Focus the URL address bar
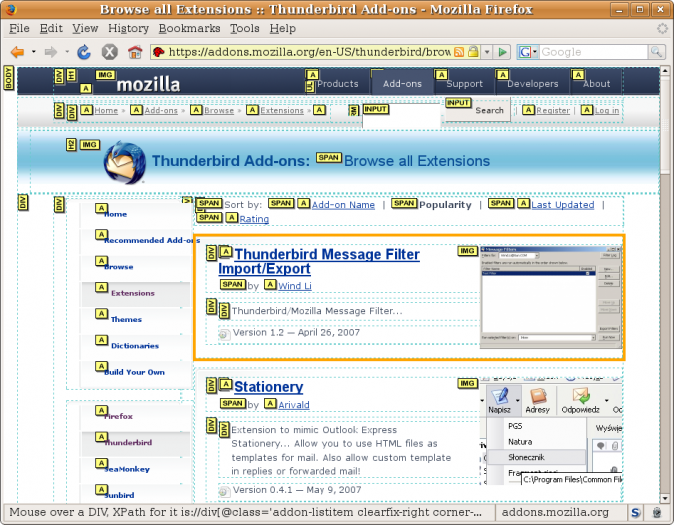Image resolution: width=674 pixels, height=525 pixels. click(x=309, y=52)
